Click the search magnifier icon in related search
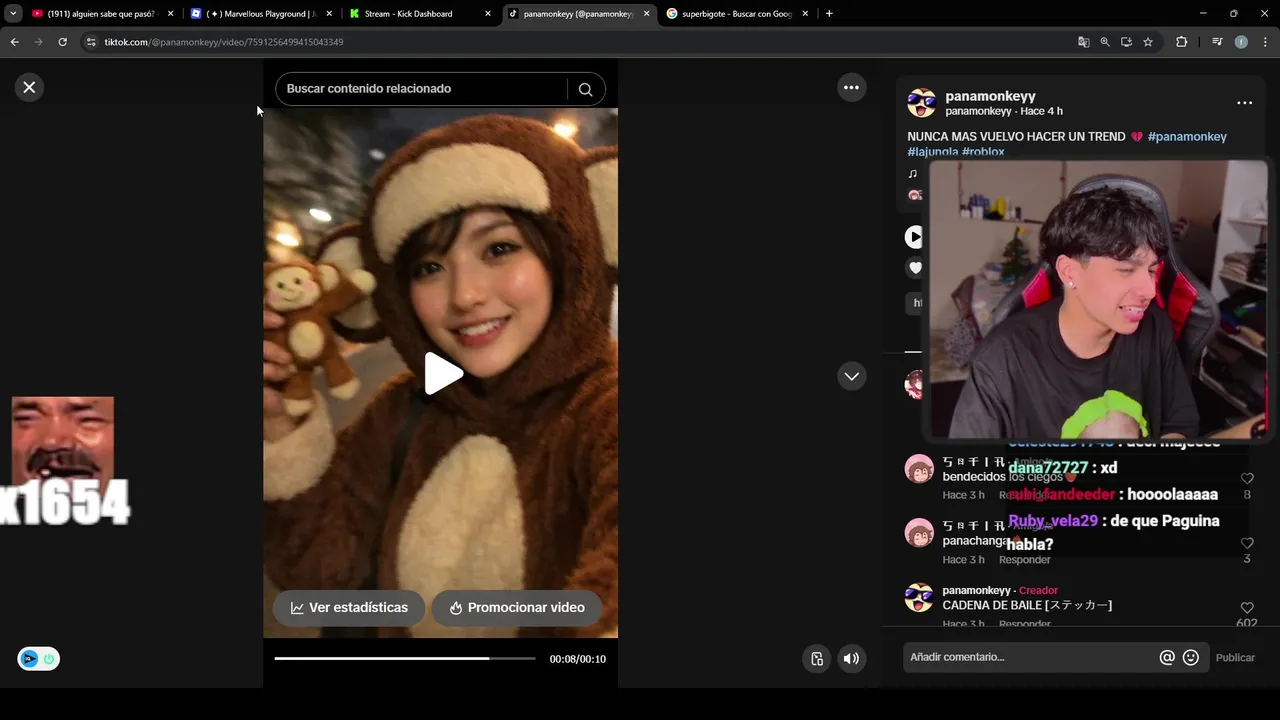The height and width of the screenshot is (720, 1280). click(x=585, y=89)
